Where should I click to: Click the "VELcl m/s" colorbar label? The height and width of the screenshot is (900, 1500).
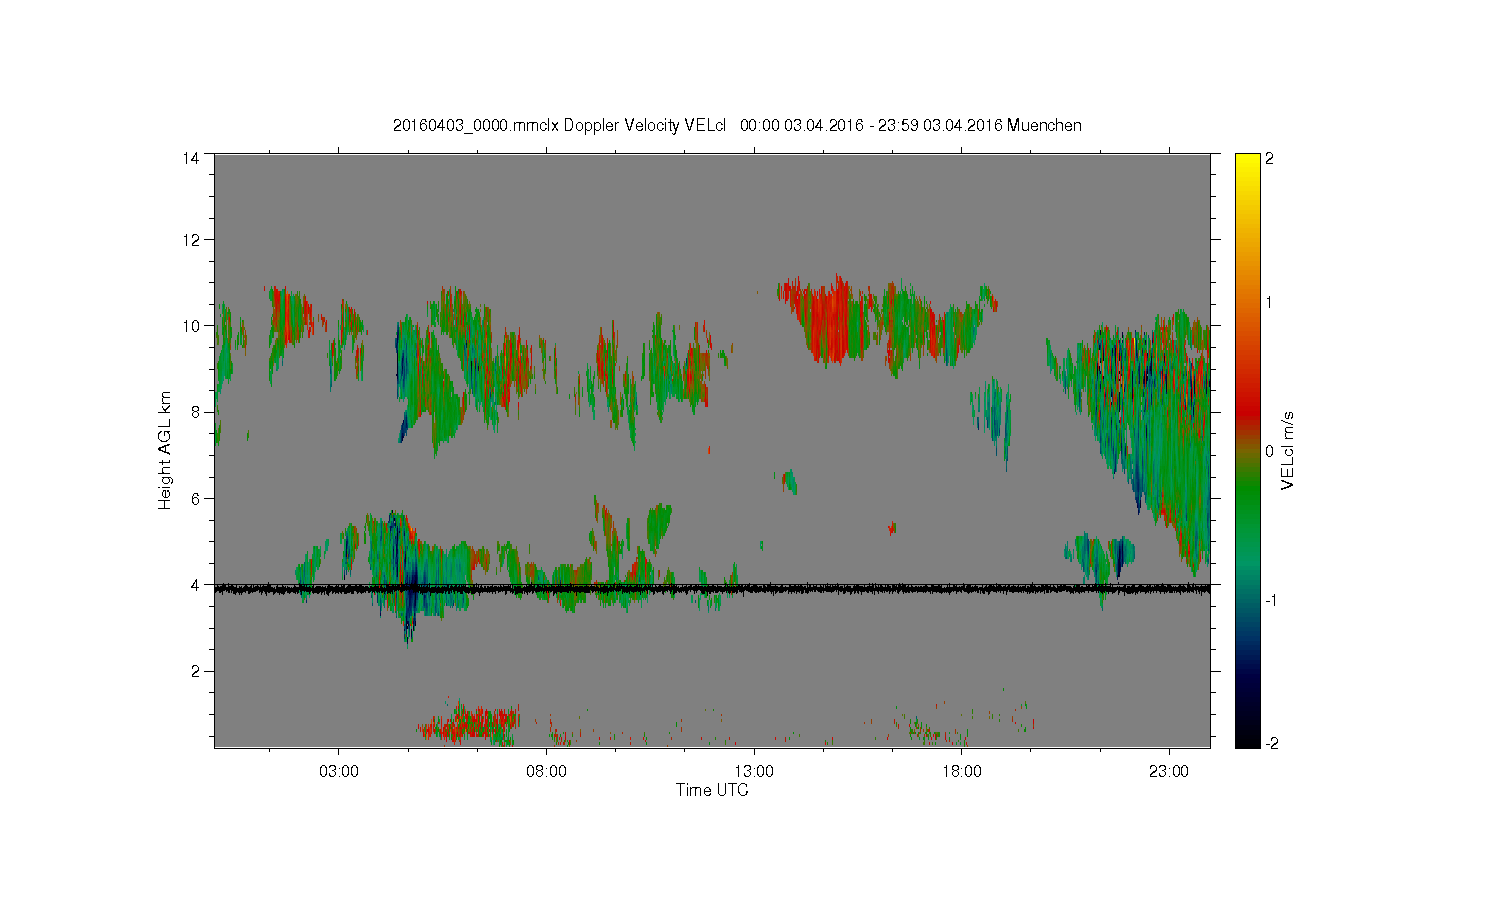pyautogui.click(x=1288, y=450)
